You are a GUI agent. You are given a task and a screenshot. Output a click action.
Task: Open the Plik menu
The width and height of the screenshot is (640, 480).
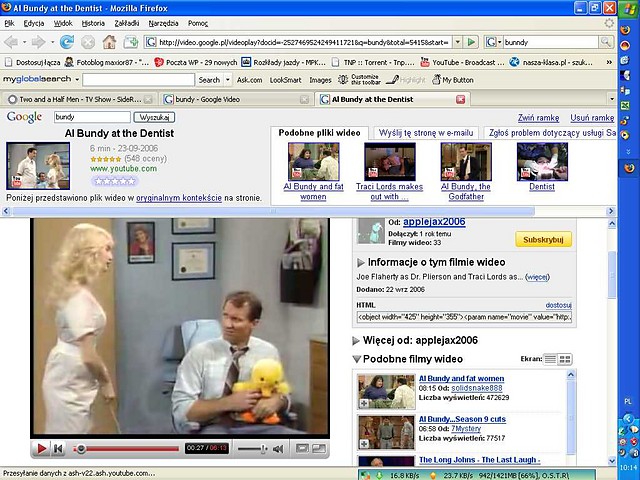9,23
